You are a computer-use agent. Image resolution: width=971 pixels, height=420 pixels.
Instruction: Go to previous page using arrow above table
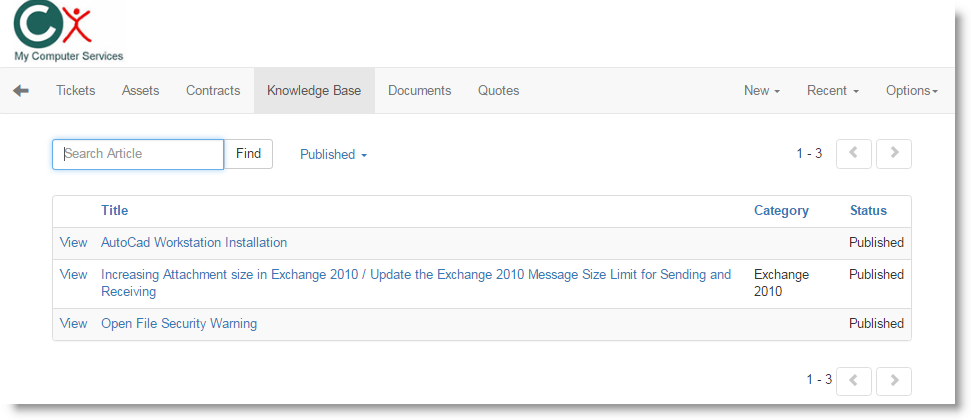(x=853, y=154)
